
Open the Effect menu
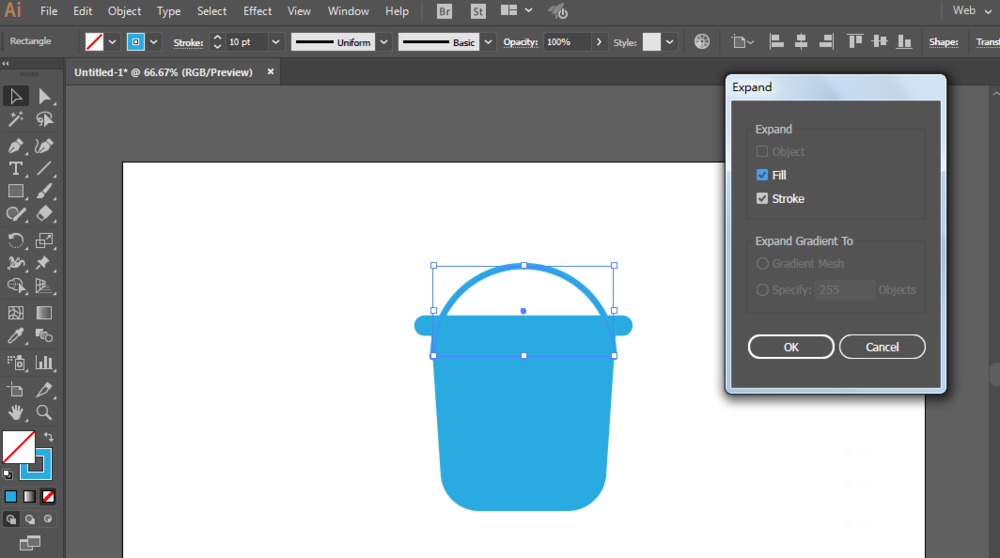(x=257, y=11)
